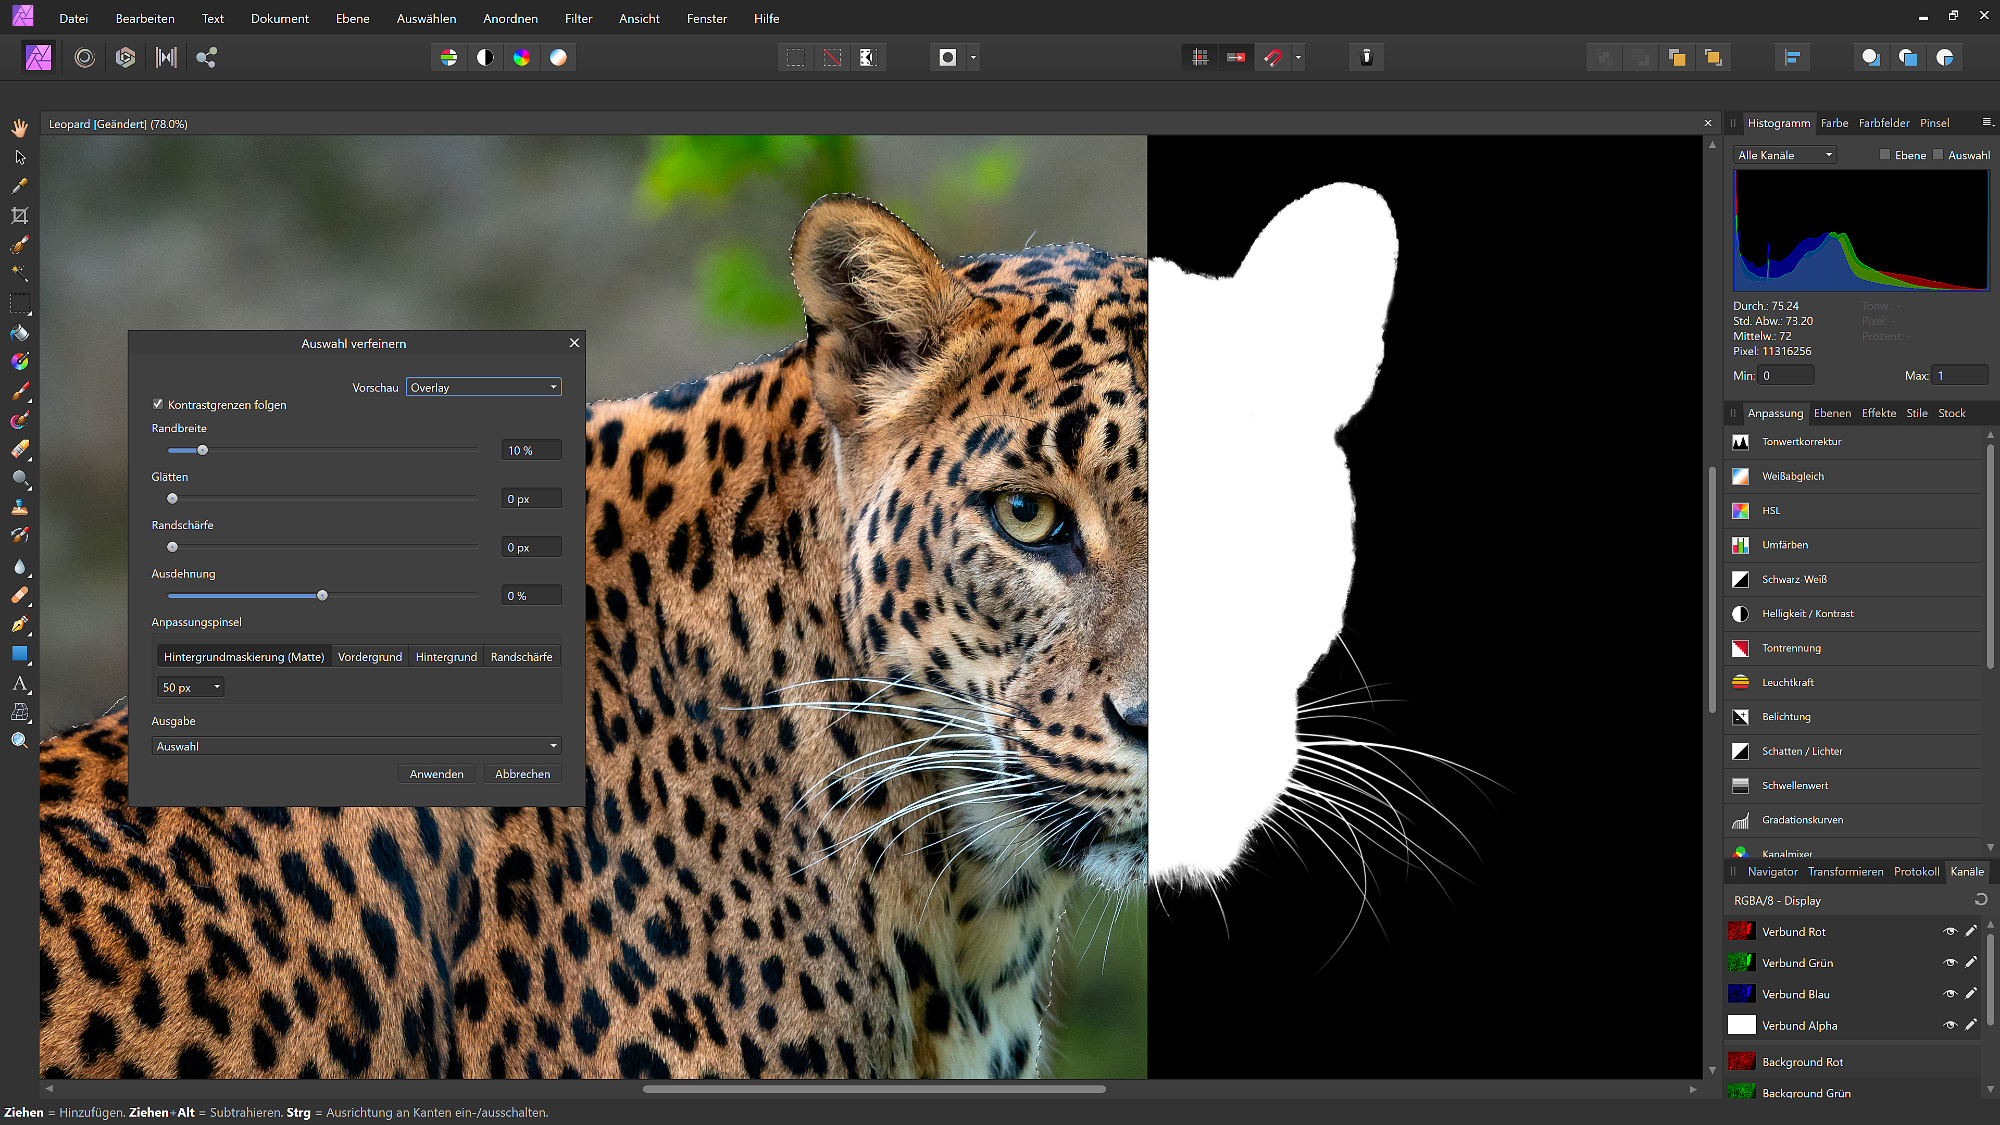The height and width of the screenshot is (1125, 2000).
Task: Apply Auto White Balance from toolbar
Action: (x=558, y=58)
